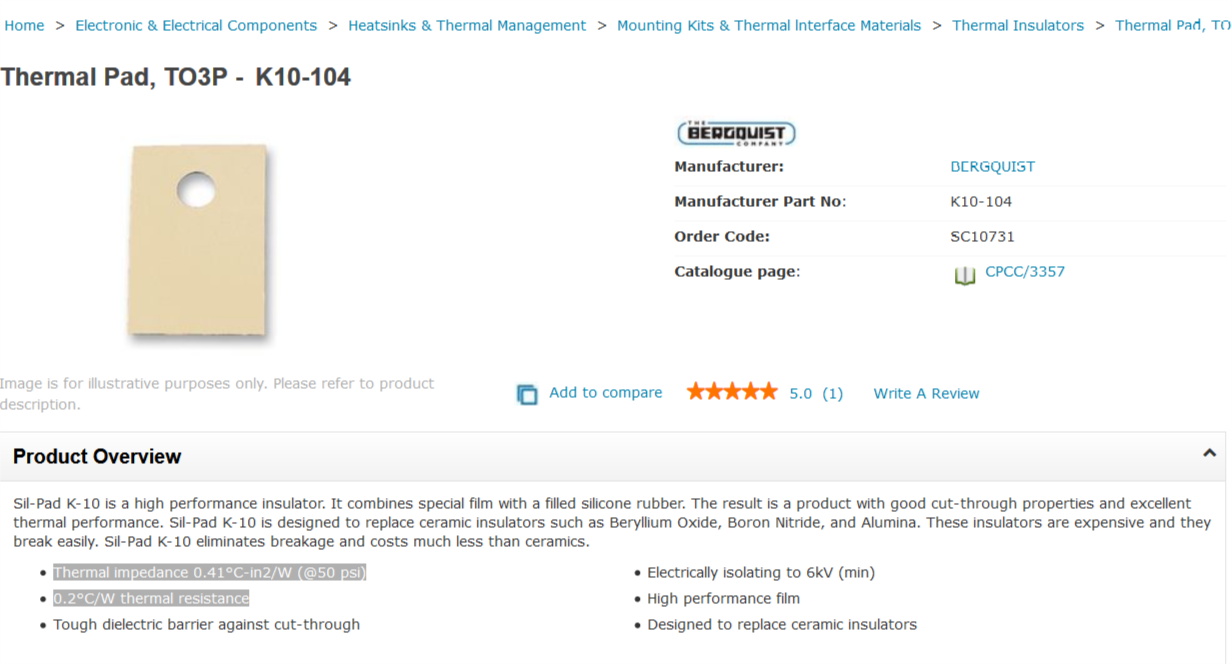This screenshot has height=664, width=1232.
Task: Click the 0.2°C/W thermal resistance text
Action: tap(151, 598)
